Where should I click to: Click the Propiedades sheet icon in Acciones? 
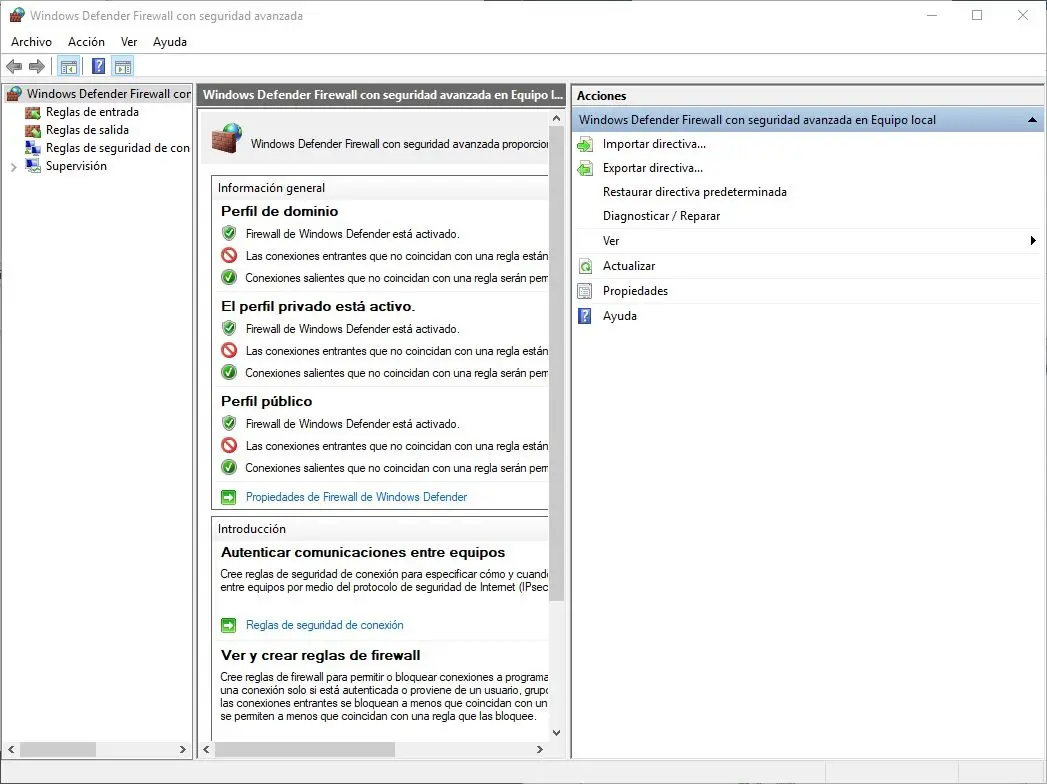point(585,291)
